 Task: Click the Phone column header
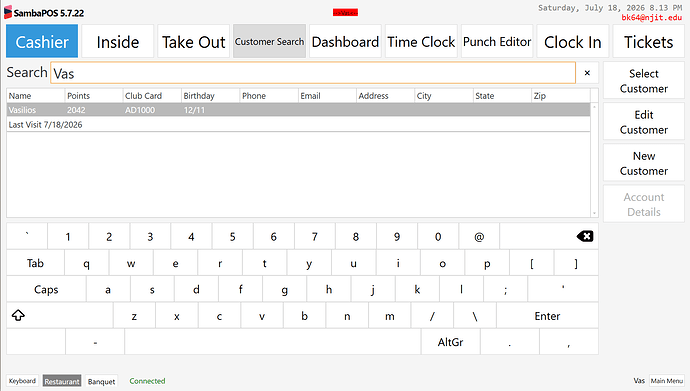[269, 95]
